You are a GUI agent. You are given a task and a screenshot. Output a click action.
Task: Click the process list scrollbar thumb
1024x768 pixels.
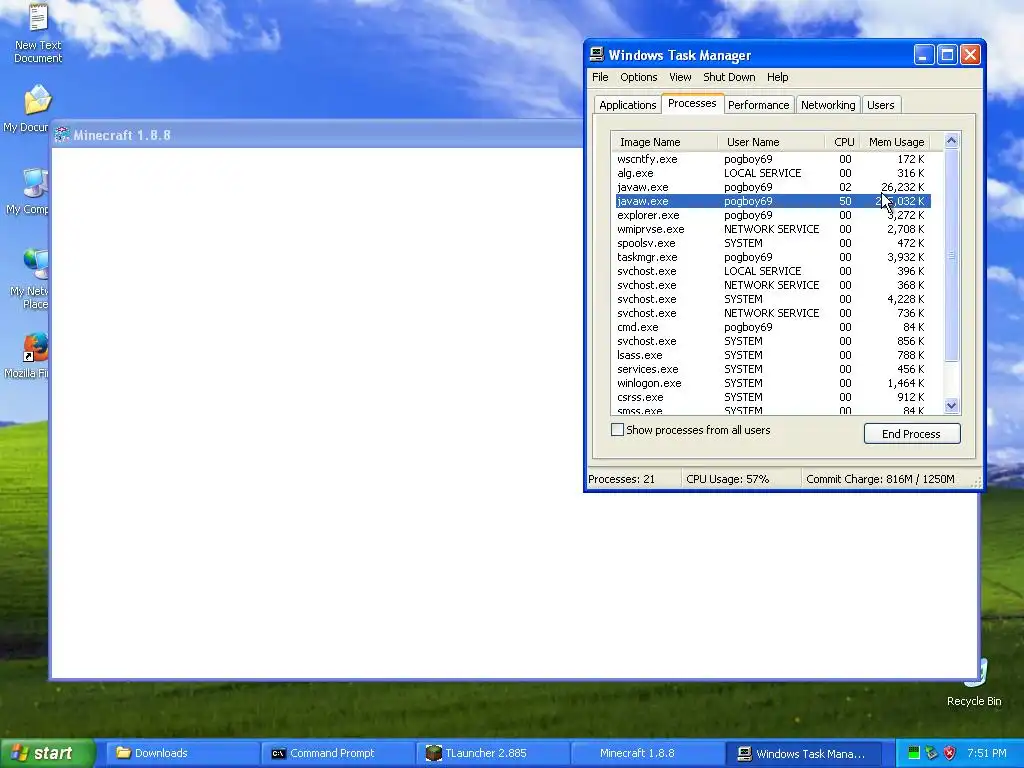click(952, 255)
